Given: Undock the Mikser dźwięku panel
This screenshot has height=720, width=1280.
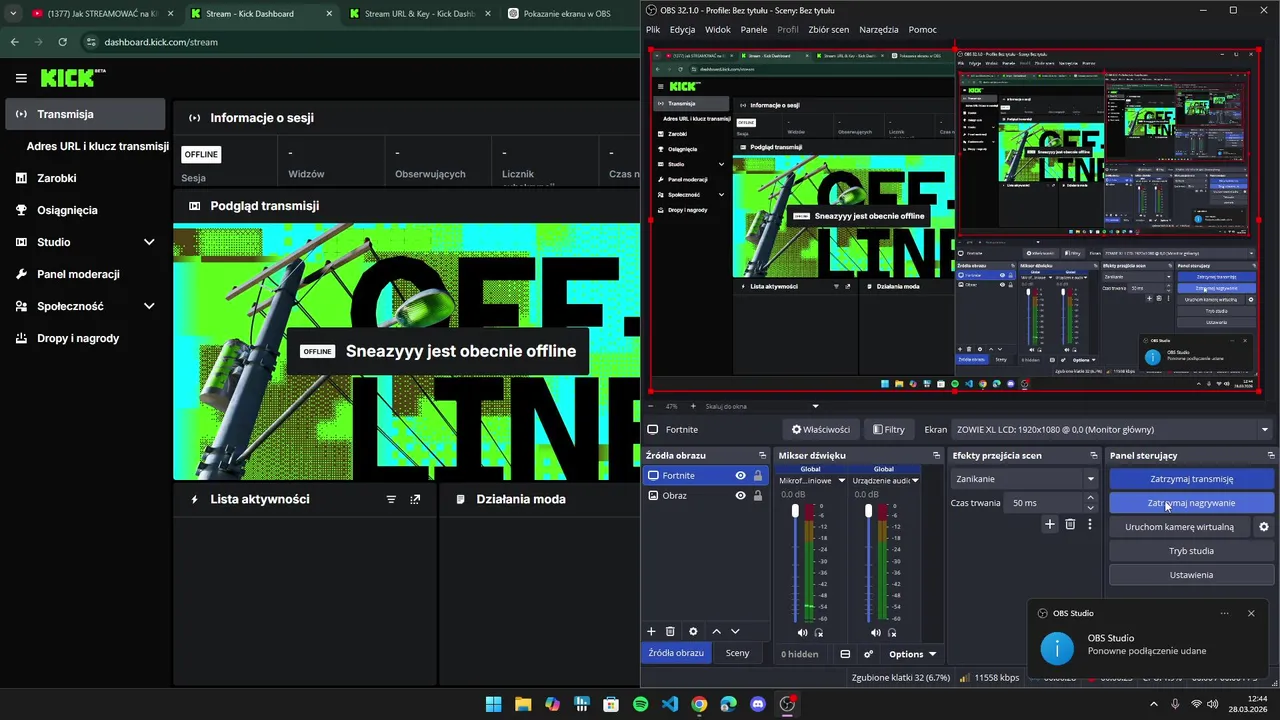Looking at the screenshot, I should coord(937,455).
